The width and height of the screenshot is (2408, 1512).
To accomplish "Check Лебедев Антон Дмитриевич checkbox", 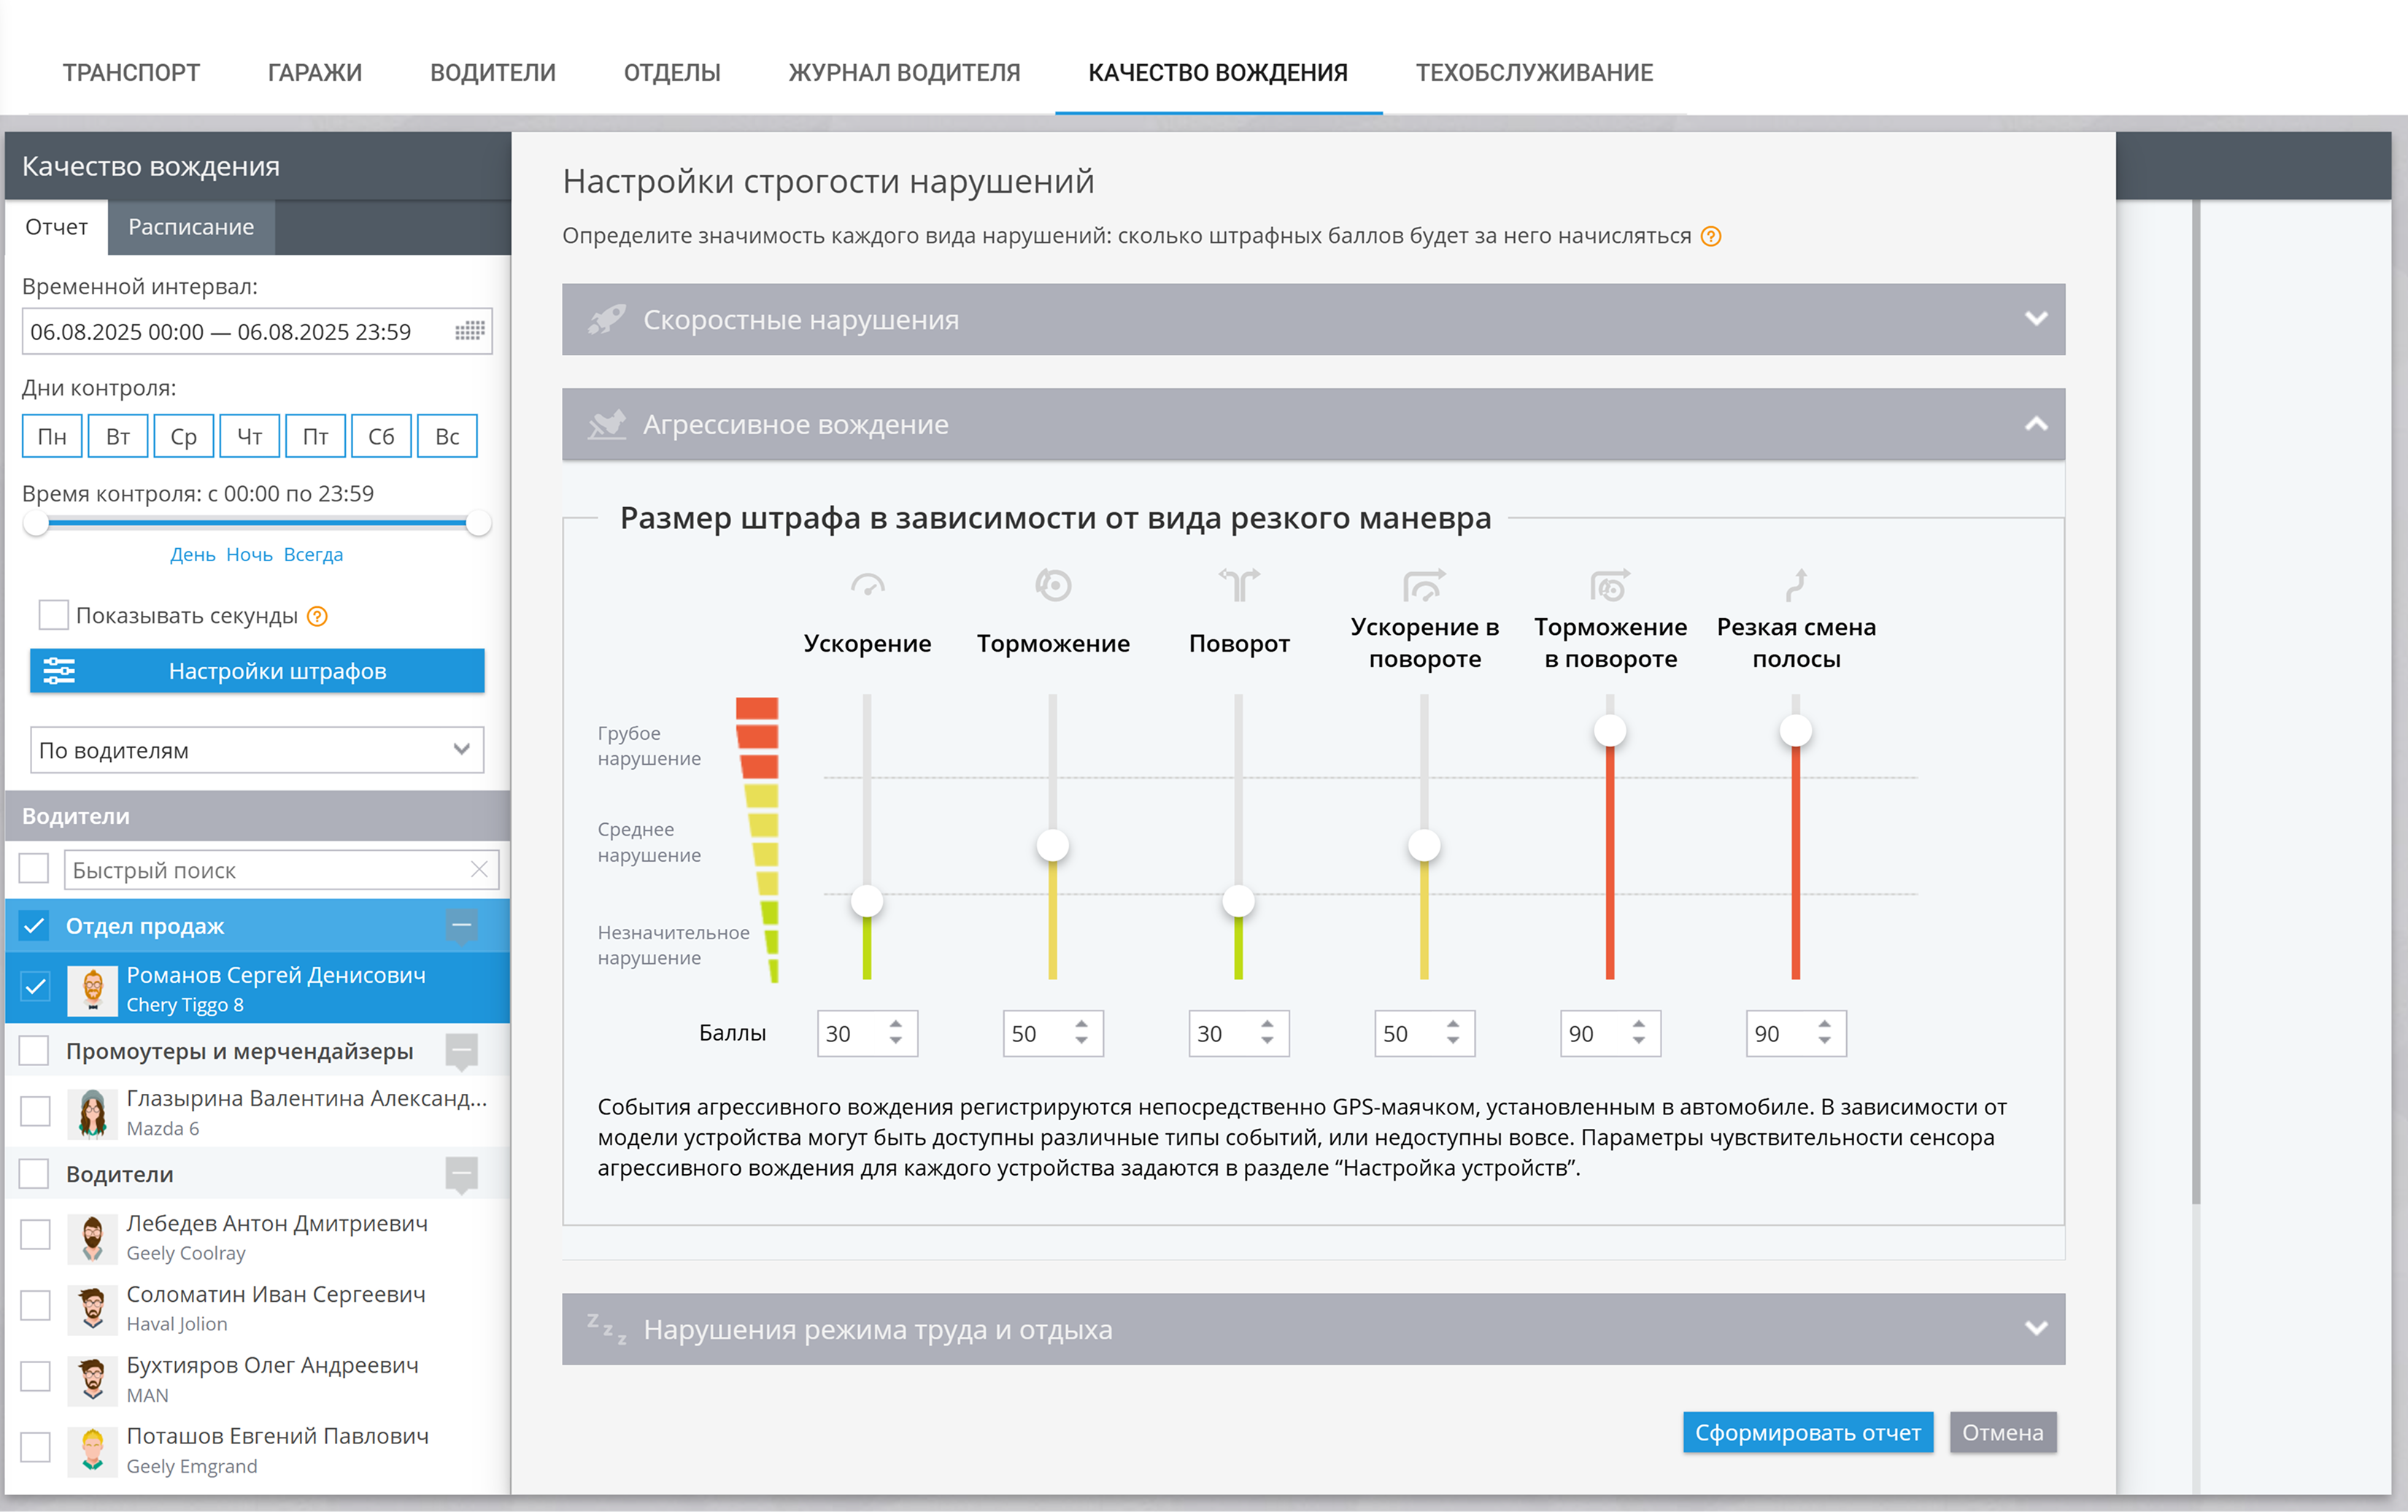I will [35, 1235].
